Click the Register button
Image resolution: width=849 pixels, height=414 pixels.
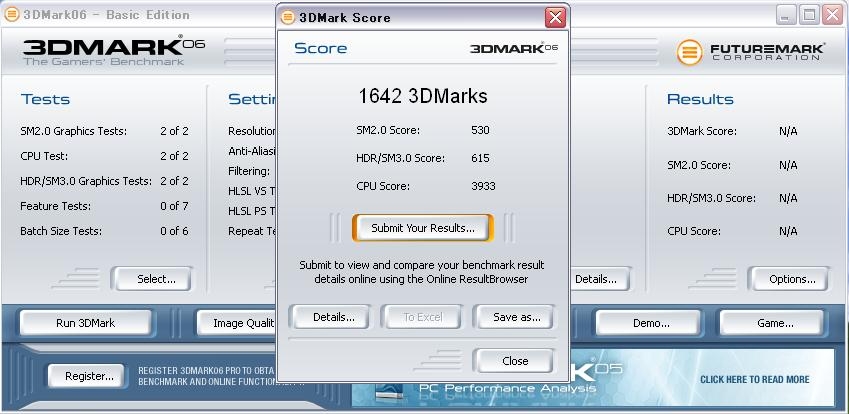pyautogui.click(x=86, y=376)
